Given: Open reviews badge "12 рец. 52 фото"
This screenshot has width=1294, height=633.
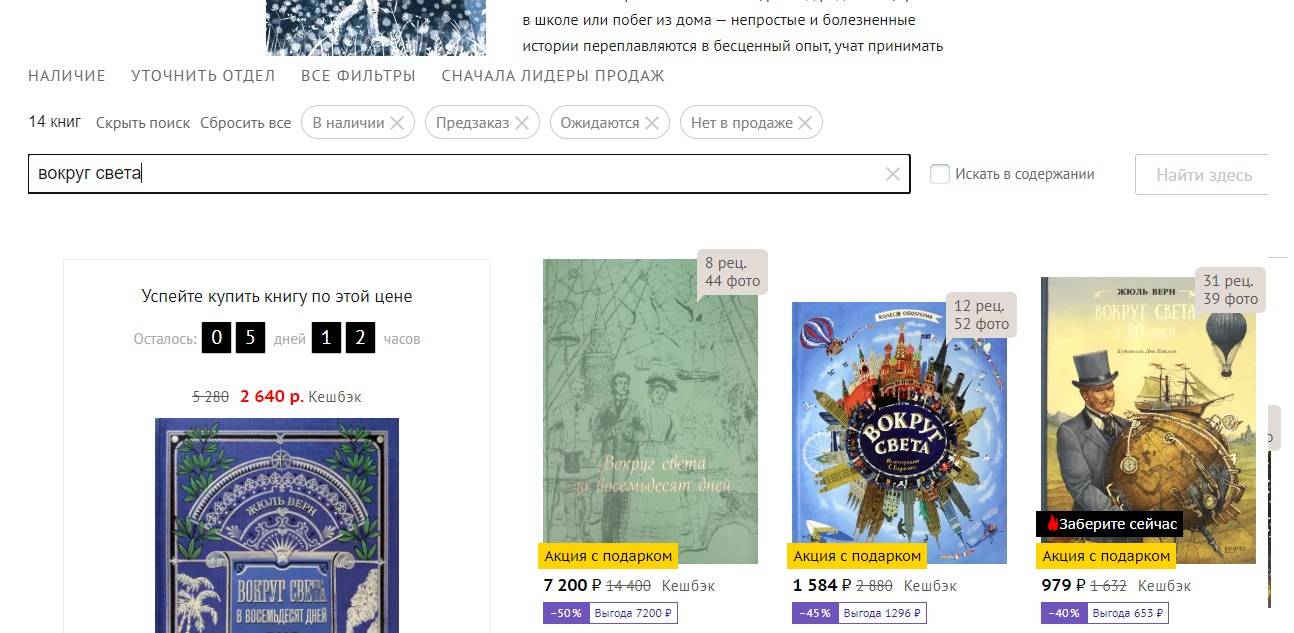Looking at the screenshot, I should 982,314.
